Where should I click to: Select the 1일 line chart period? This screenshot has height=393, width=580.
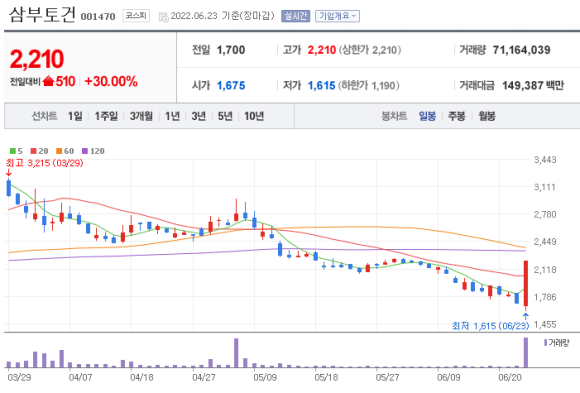(75, 116)
